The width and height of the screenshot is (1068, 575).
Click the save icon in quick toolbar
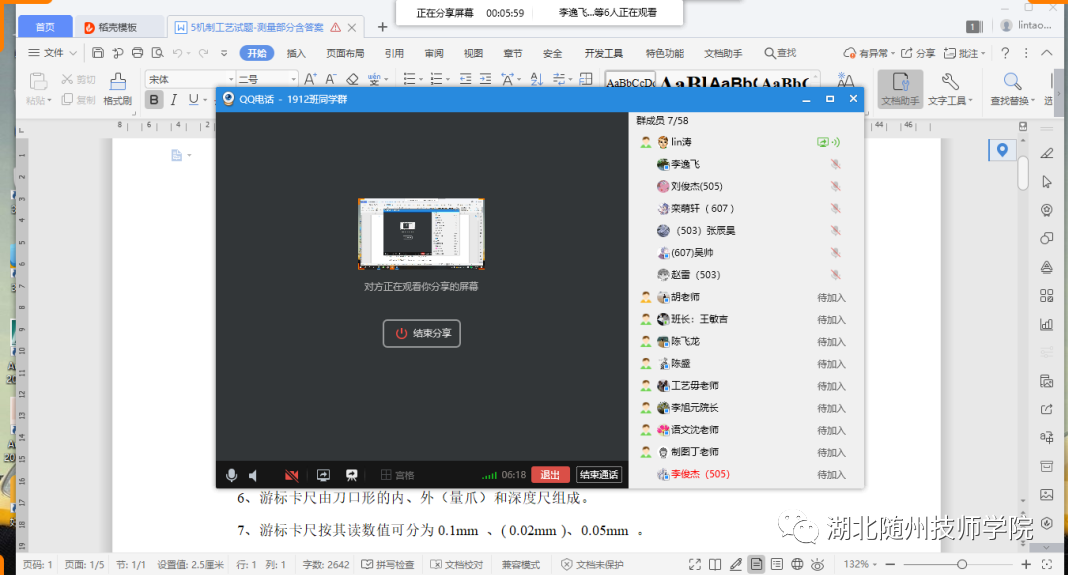point(98,53)
